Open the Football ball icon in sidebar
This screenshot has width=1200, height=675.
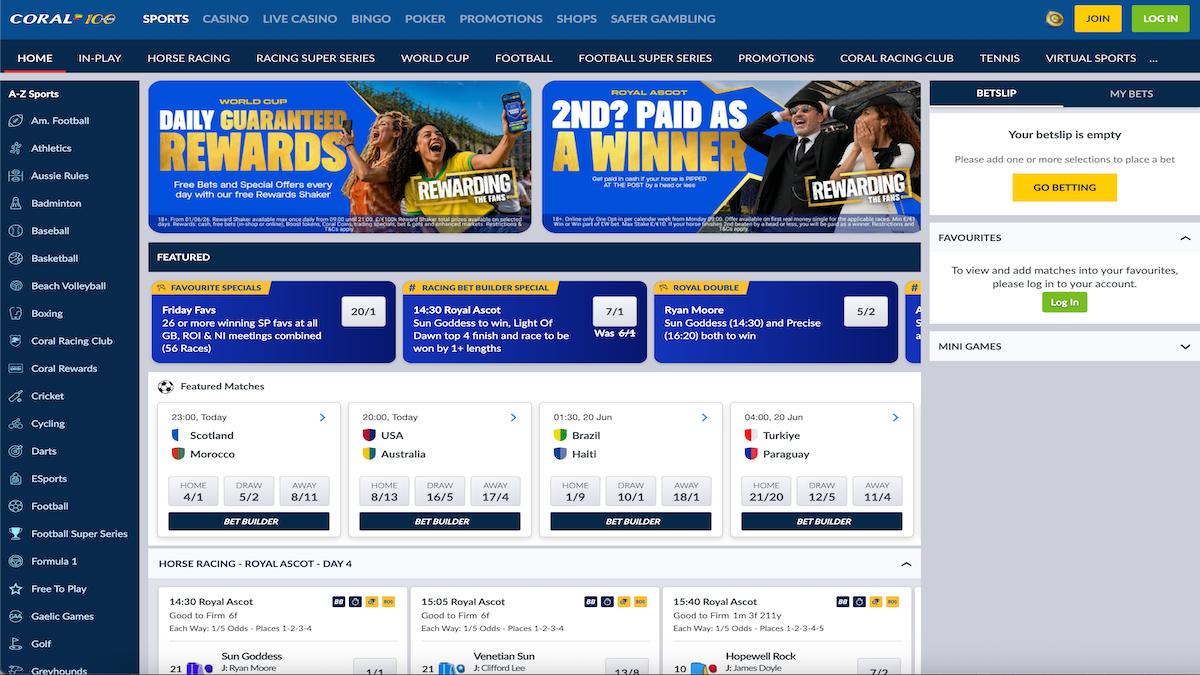pyautogui.click(x=15, y=506)
